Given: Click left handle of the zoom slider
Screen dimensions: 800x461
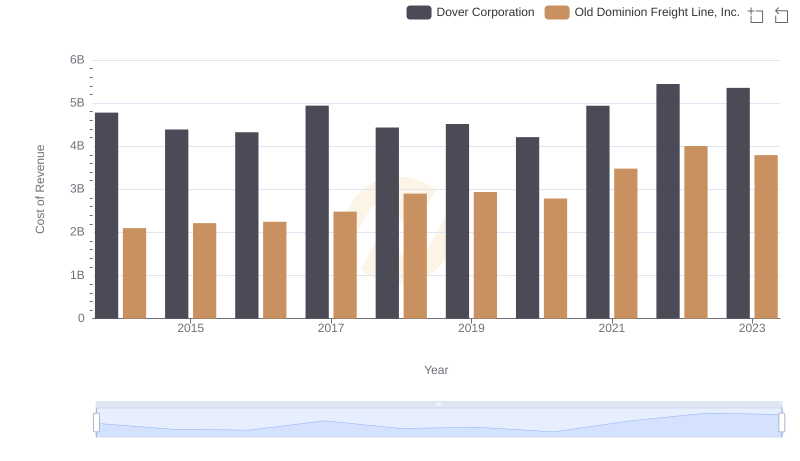Looking at the screenshot, I should point(96,423).
